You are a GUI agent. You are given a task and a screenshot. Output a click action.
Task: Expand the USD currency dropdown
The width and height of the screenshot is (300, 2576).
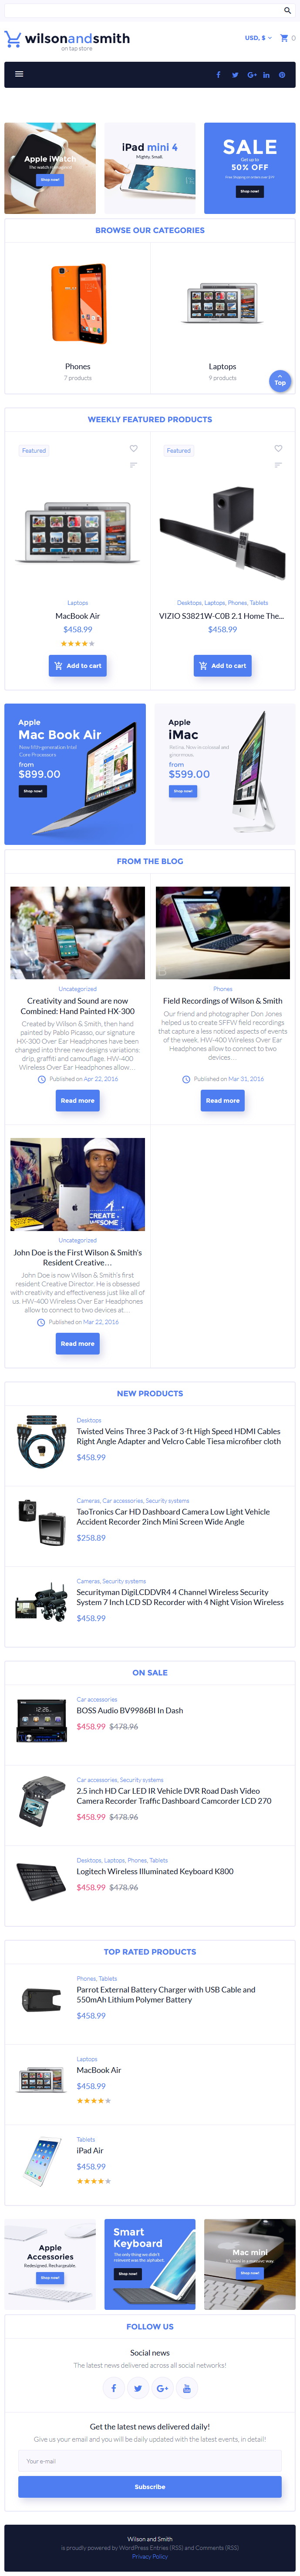click(258, 38)
